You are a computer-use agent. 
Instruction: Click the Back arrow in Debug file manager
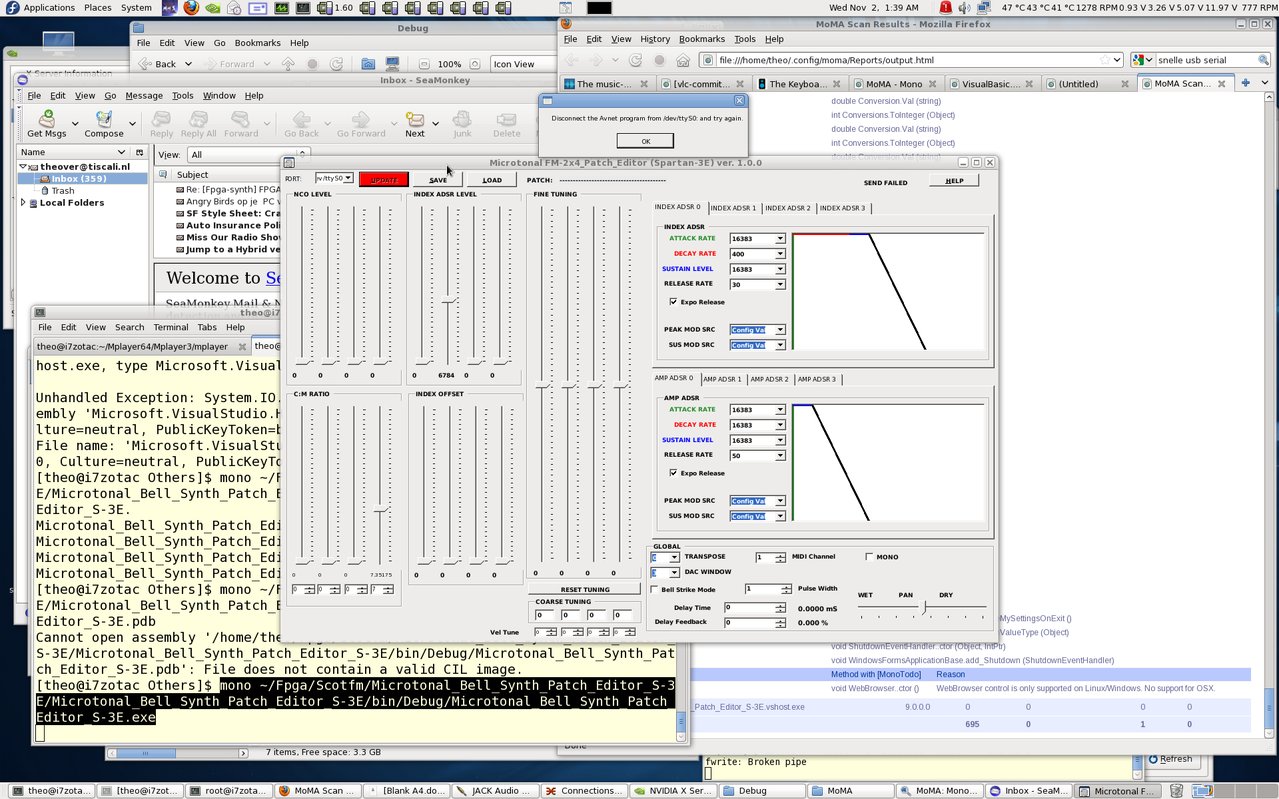click(157, 64)
